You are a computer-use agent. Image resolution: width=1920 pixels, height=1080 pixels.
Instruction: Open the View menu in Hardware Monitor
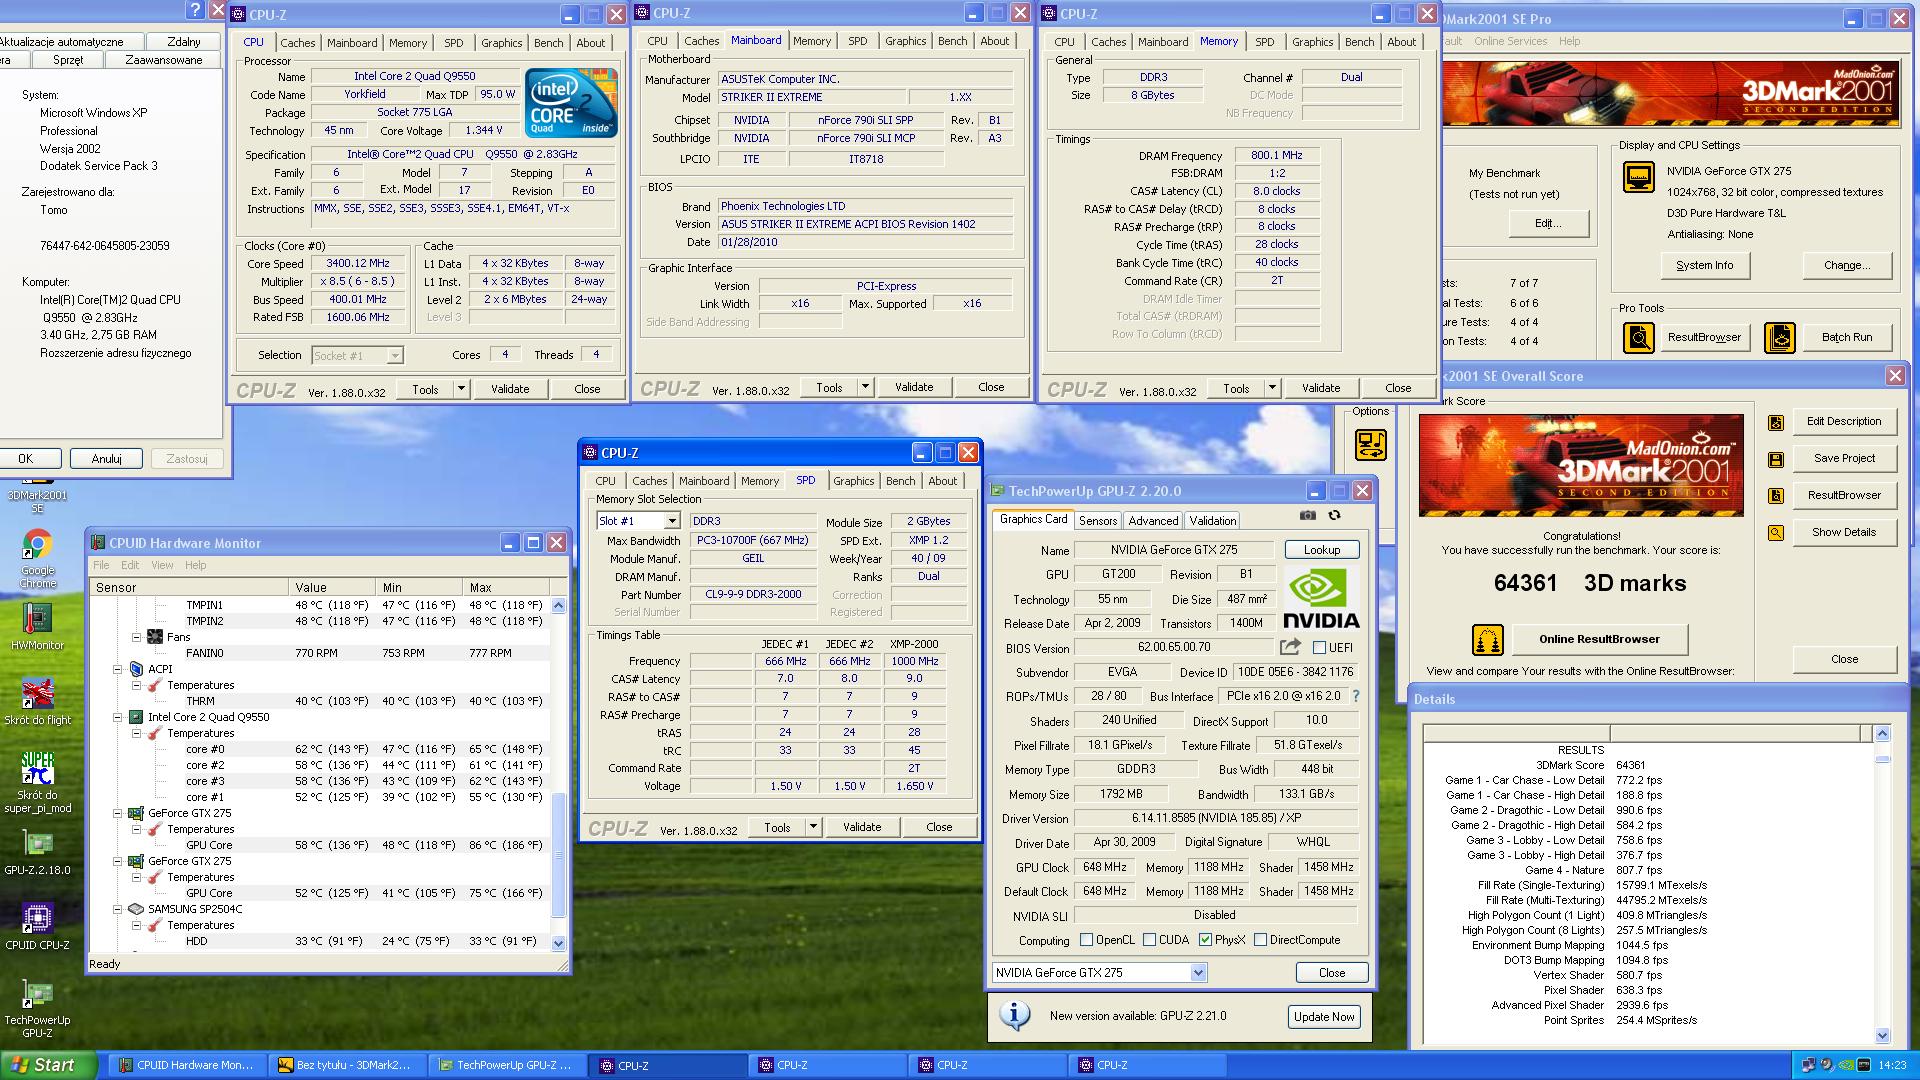[x=162, y=565]
